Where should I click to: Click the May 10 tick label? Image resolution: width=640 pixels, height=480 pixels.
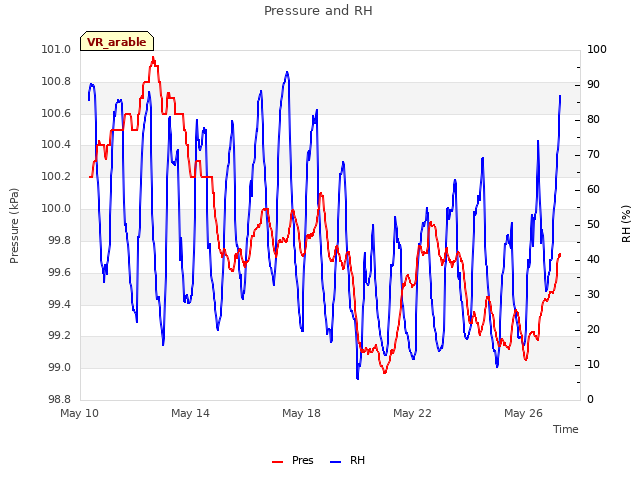pyautogui.click(x=80, y=413)
